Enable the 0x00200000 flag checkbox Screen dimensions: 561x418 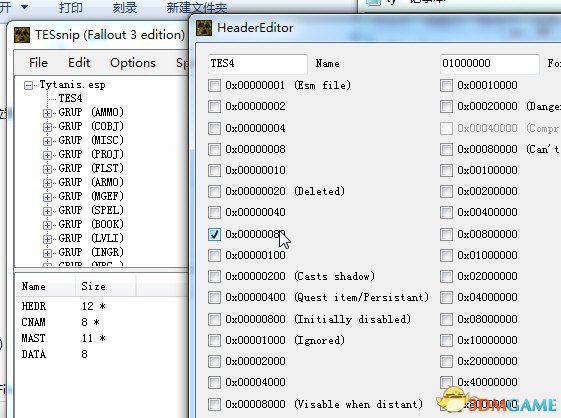pyautogui.click(x=446, y=191)
